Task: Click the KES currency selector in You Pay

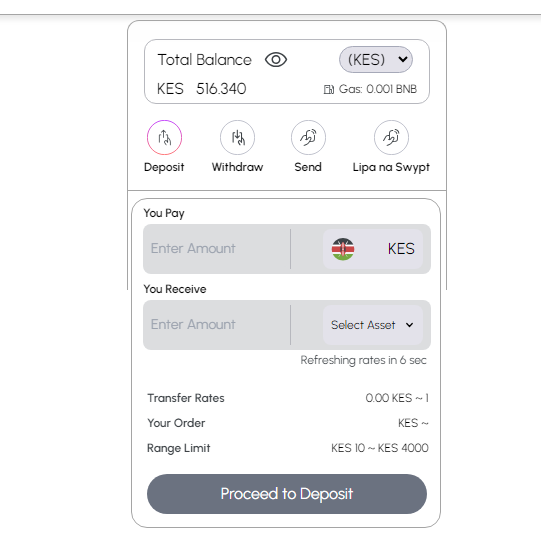Action: [x=373, y=249]
